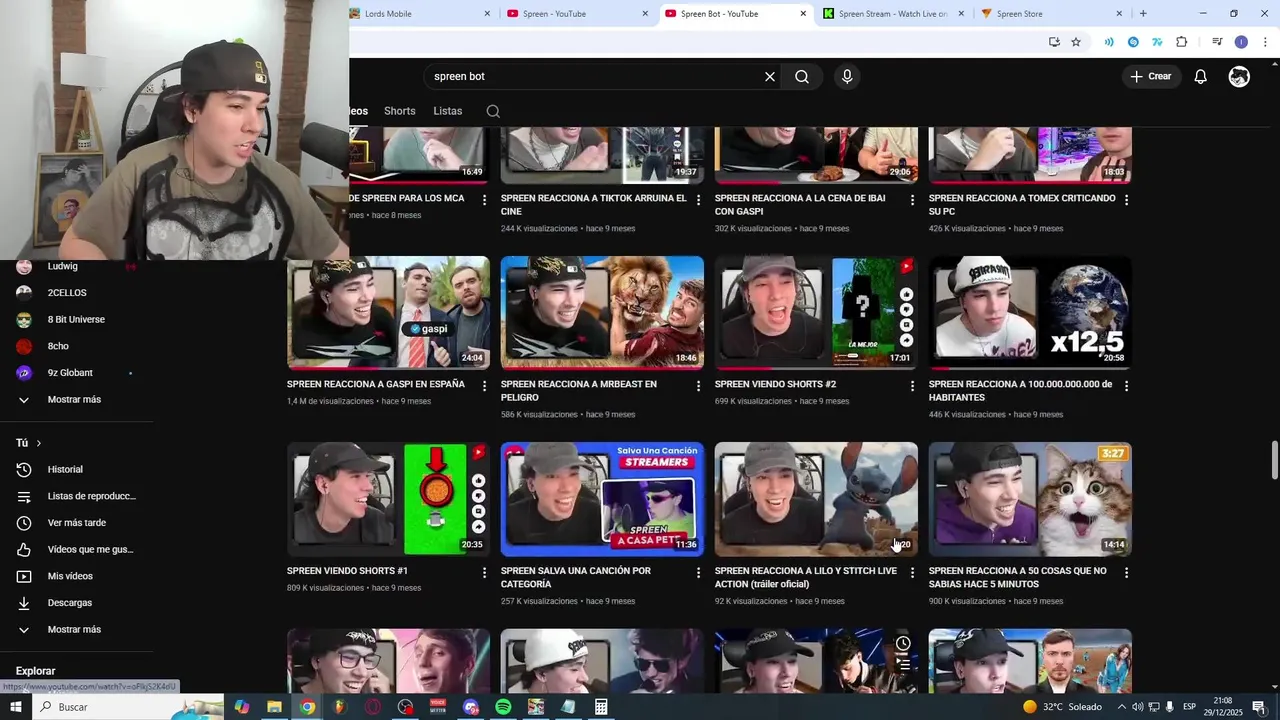Open Chrome profile avatar in toolbar
1280x720 pixels.
[x=1241, y=42]
